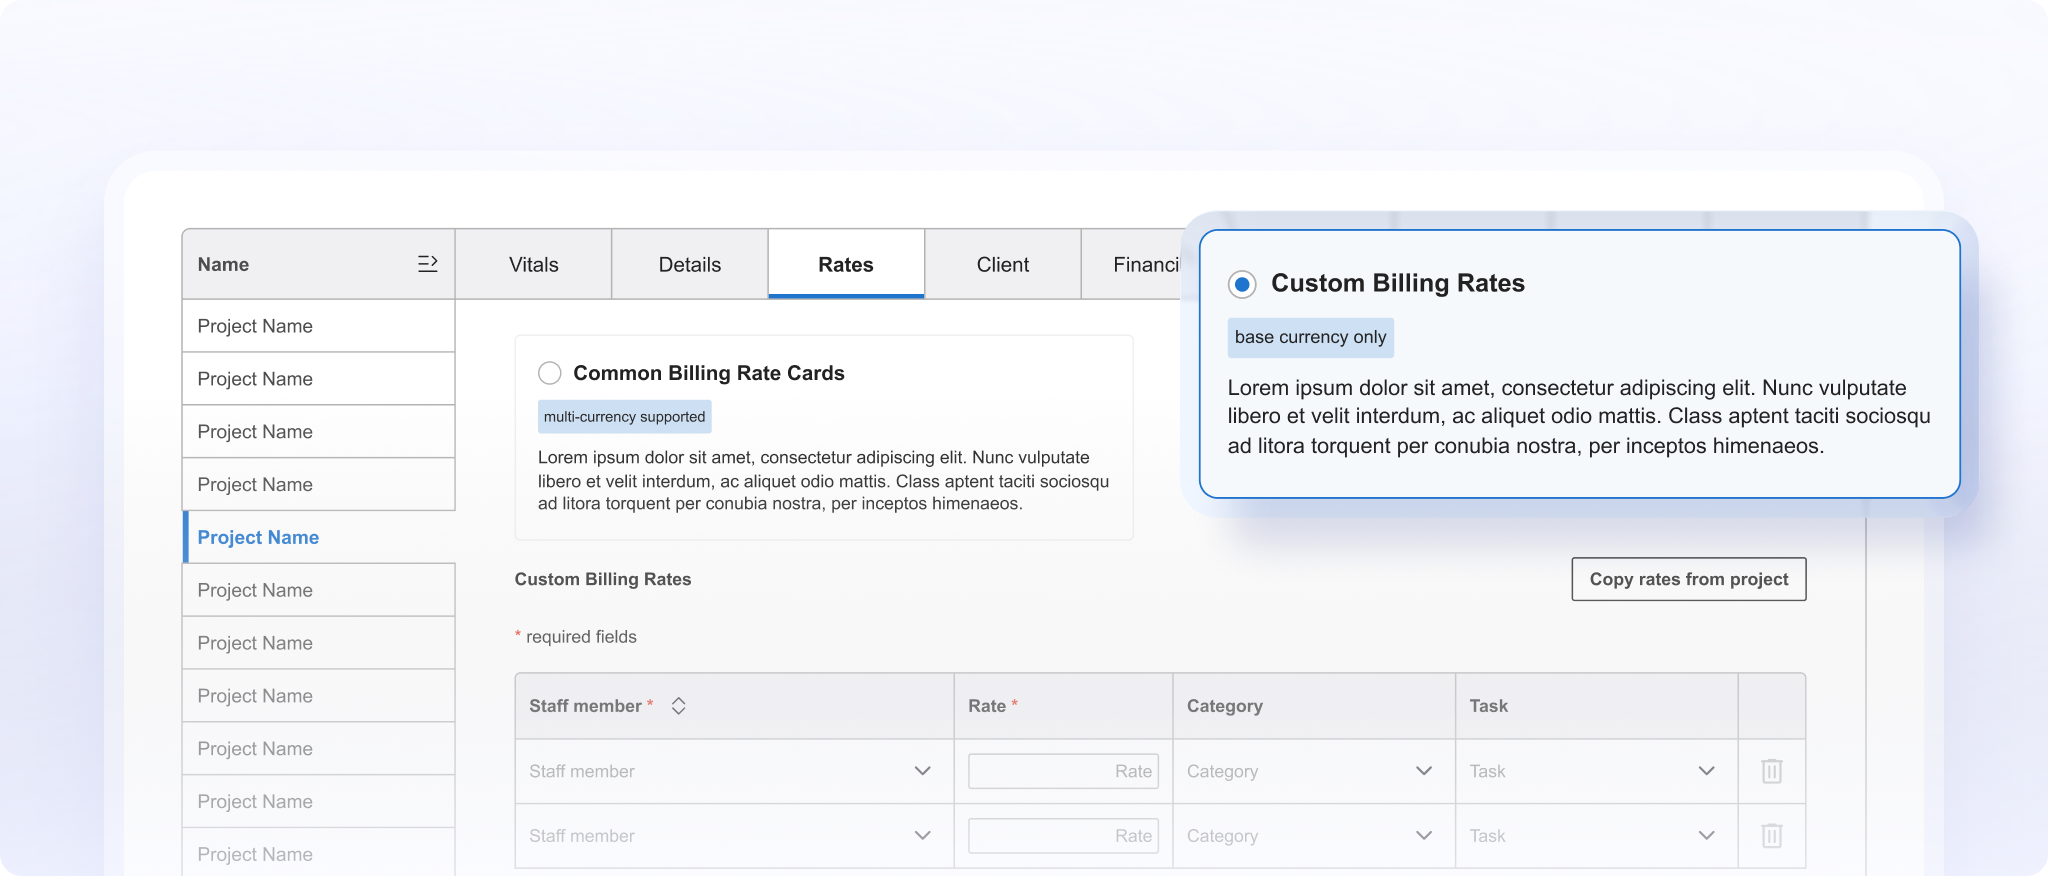The width and height of the screenshot is (2048, 876).
Task: Focus the second row Rate input
Action: [x=1062, y=836]
